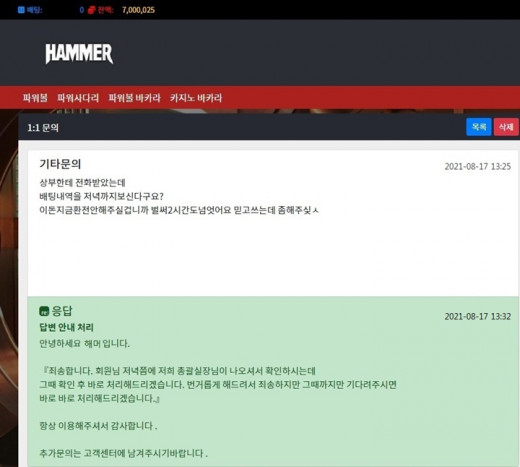Click the green reply icon beside 응답
The image size is (520, 467).
click(44, 311)
